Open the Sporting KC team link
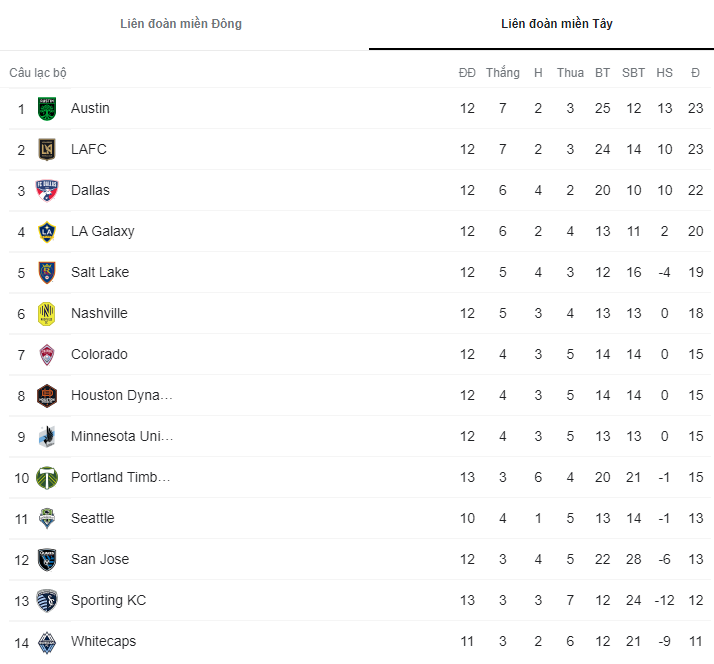714x664 pixels. [x=108, y=600]
